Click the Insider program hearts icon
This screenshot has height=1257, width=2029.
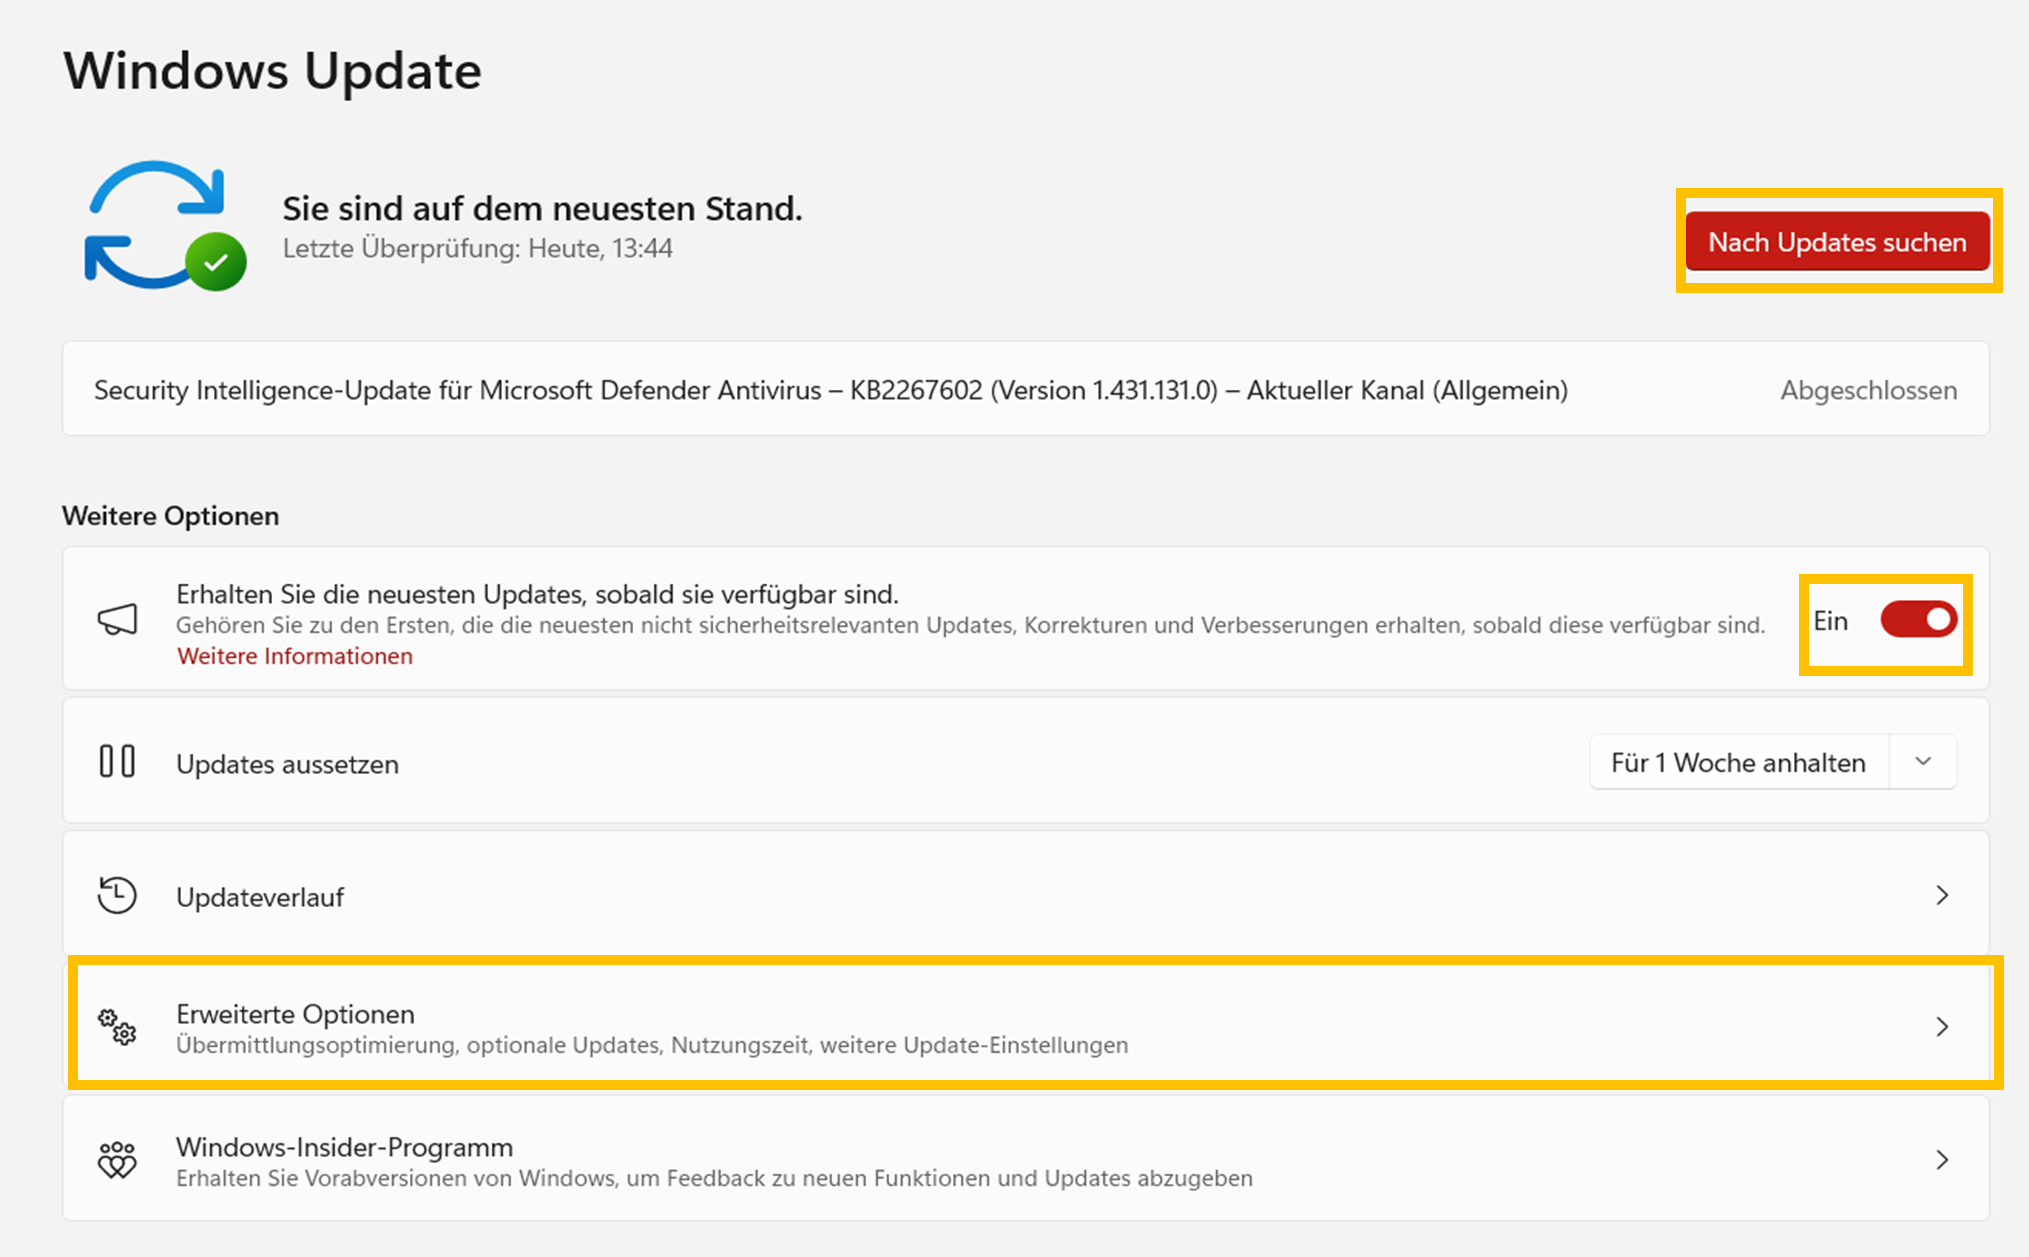point(117,1160)
